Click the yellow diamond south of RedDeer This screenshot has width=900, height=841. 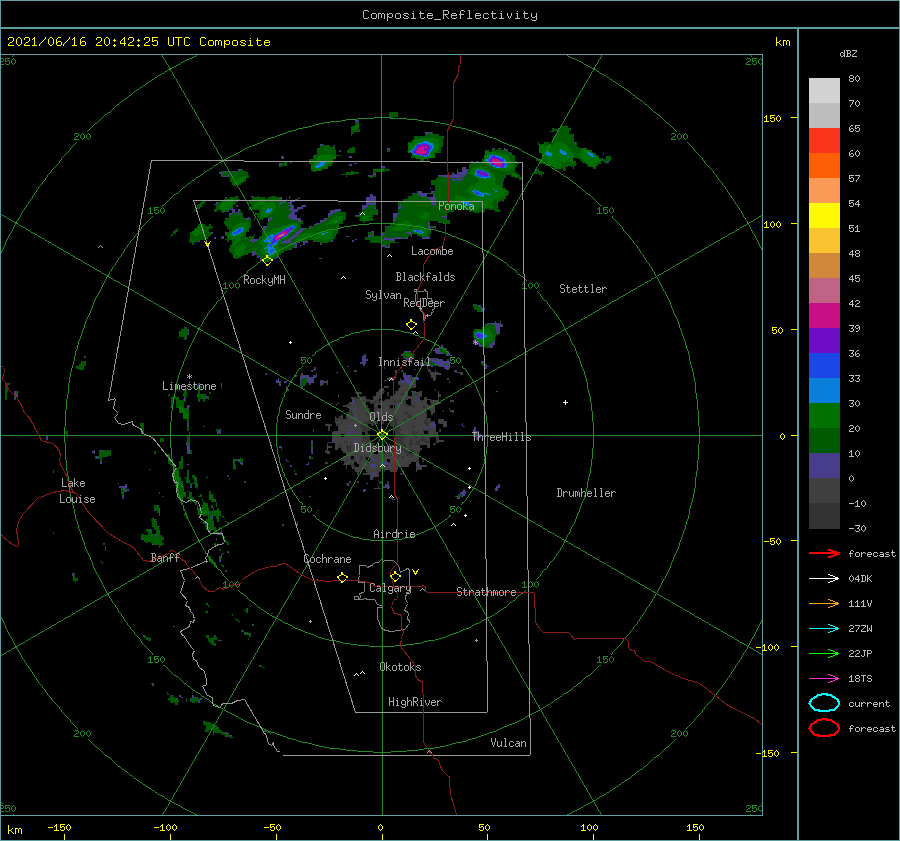pos(412,325)
